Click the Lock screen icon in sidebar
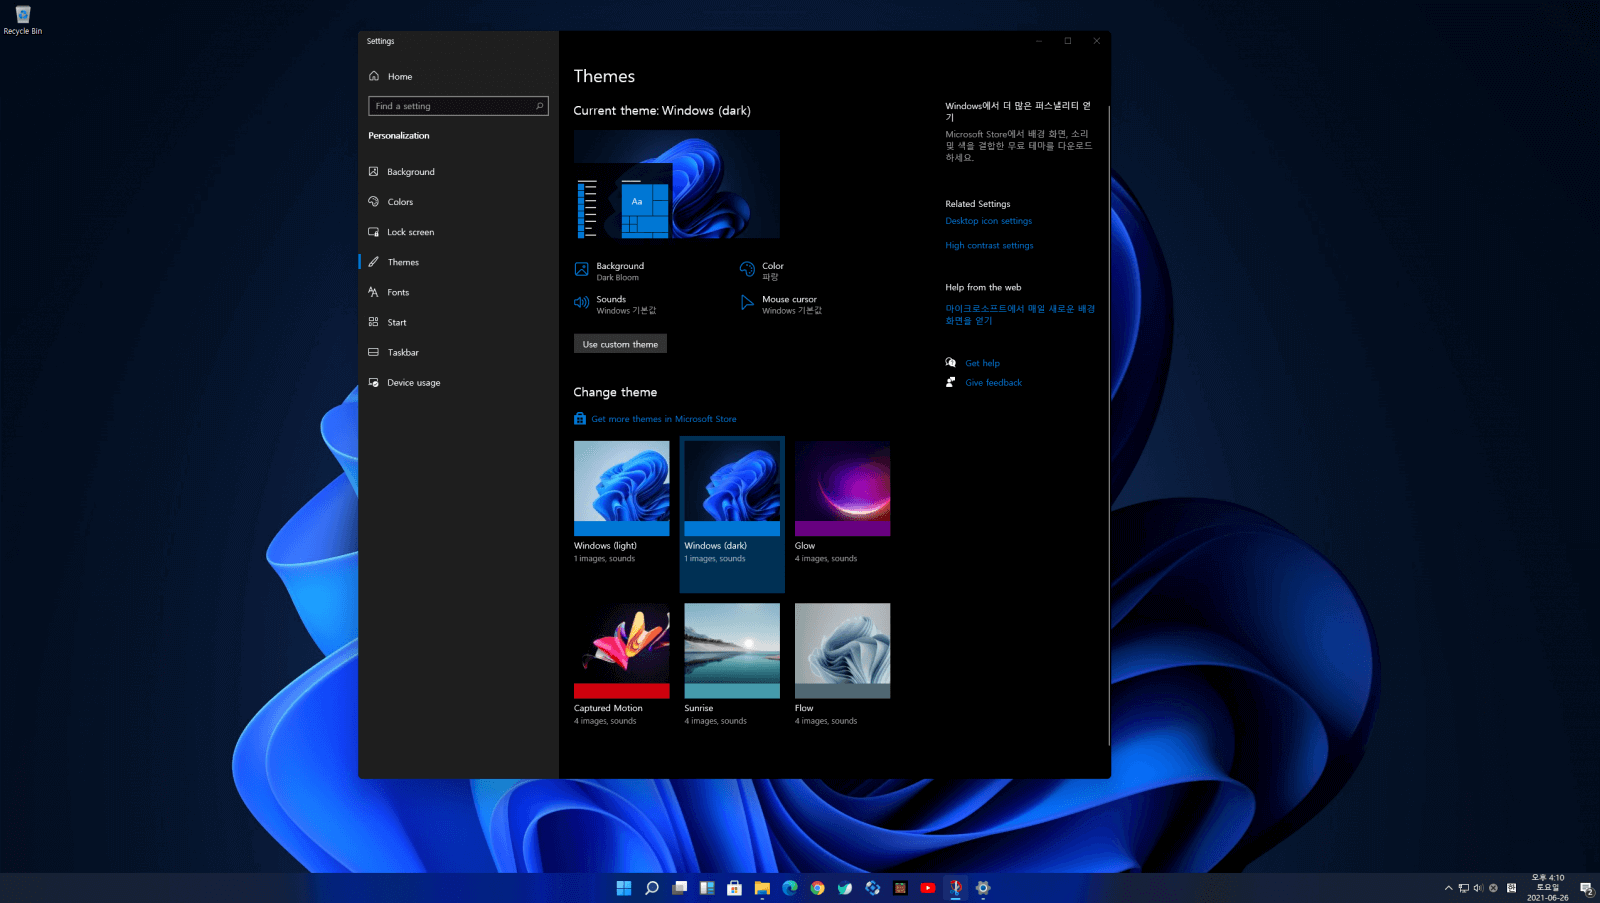 [x=374, y=232]
